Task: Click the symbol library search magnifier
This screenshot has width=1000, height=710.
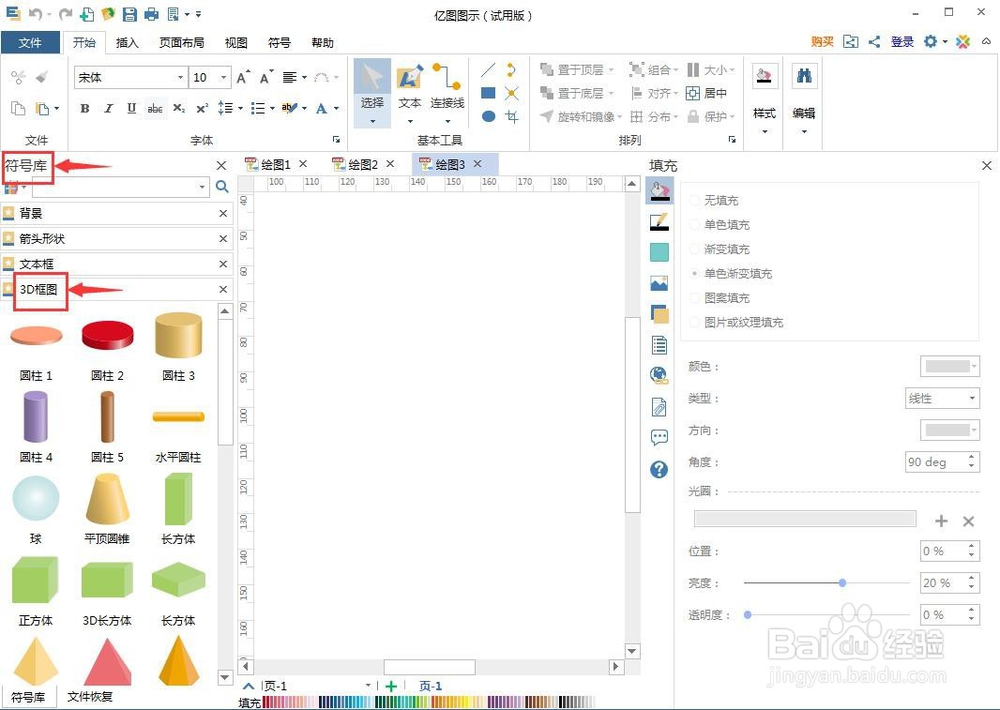Action: 222,186
